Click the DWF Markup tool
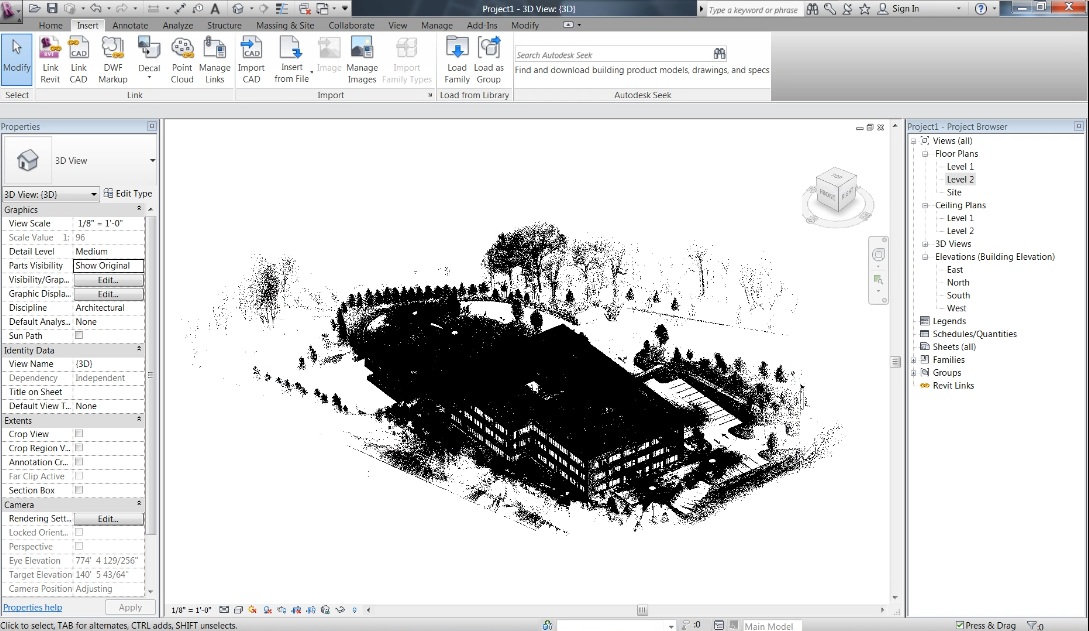 point(111,55)
